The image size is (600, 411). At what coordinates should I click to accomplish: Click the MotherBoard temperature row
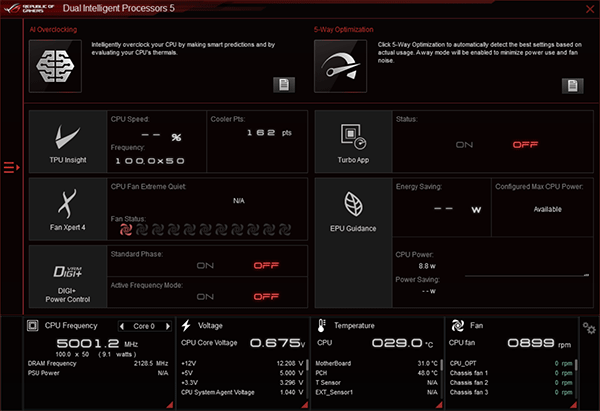[x=376, y=363]
